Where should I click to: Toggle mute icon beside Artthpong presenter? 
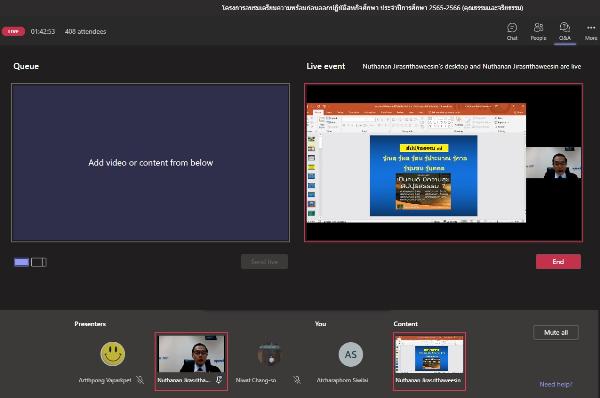[x=140, y=380]
